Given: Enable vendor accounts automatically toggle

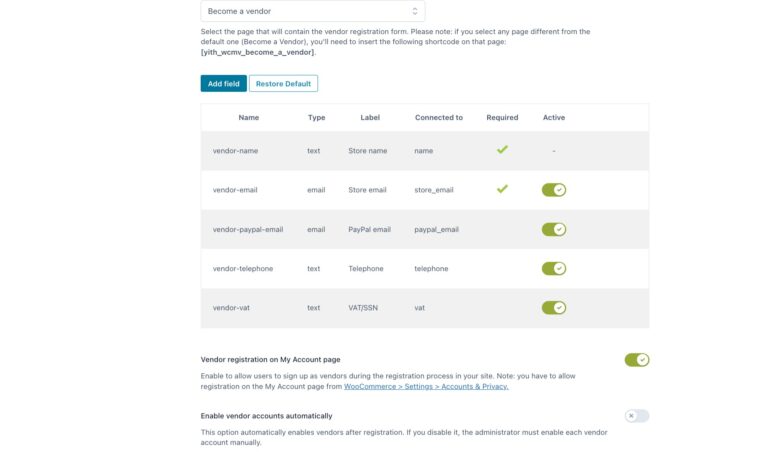Looking at the screenshot, I should coord(636,416).
